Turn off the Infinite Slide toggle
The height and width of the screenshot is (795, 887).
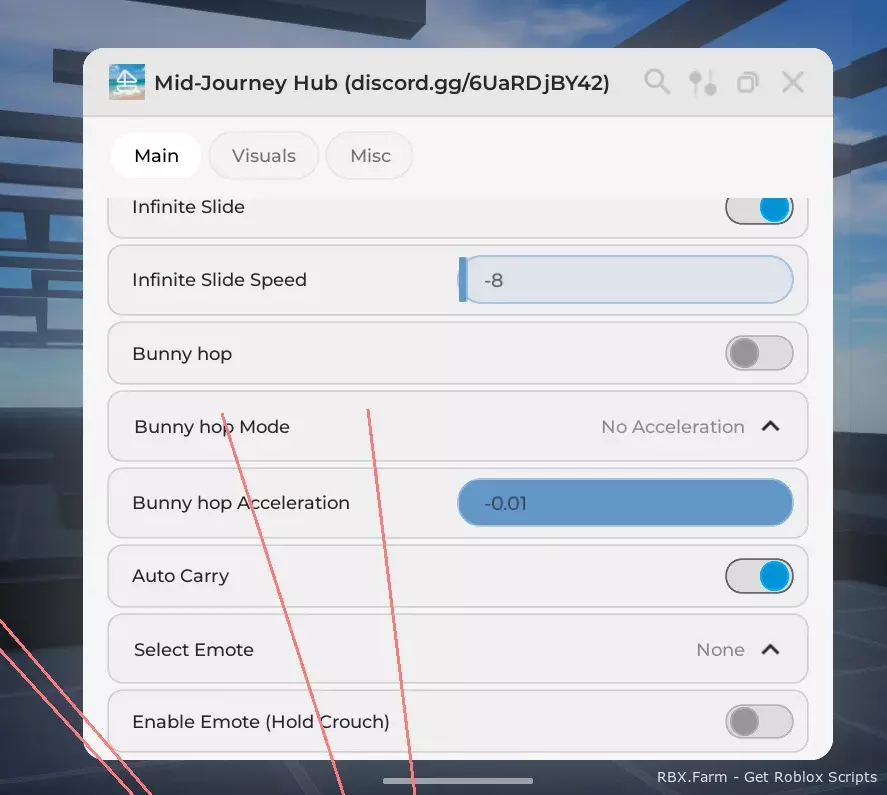[759, 209]
